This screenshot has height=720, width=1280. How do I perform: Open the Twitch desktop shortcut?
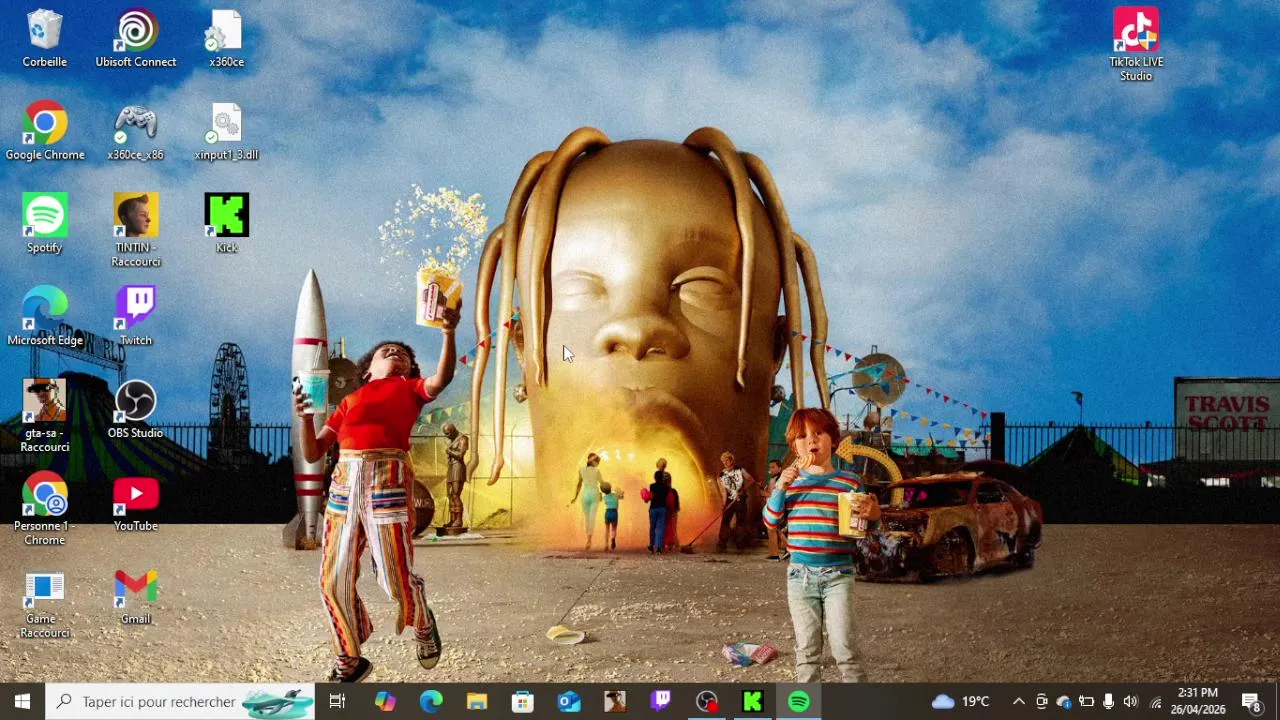[136, 317]
